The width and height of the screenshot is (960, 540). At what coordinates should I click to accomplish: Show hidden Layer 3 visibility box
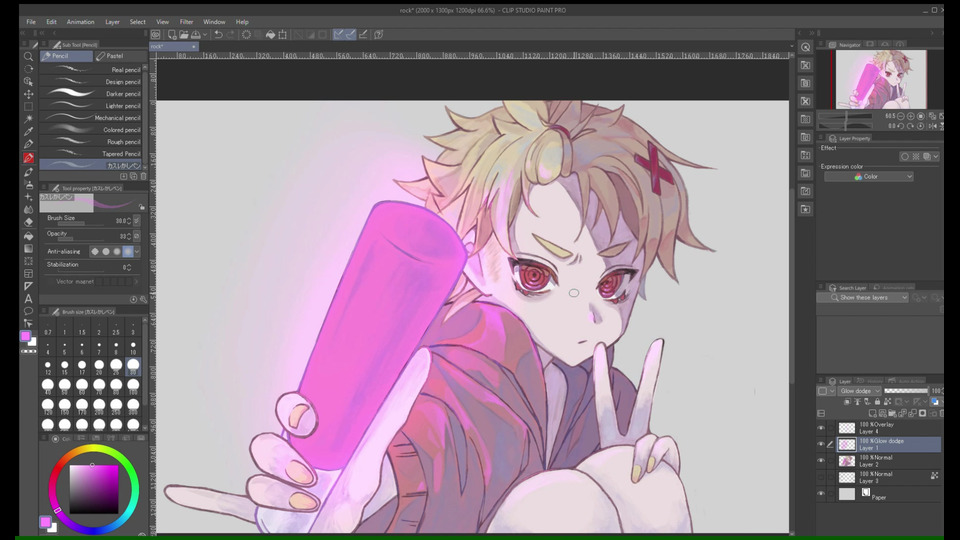coord(821,477)
